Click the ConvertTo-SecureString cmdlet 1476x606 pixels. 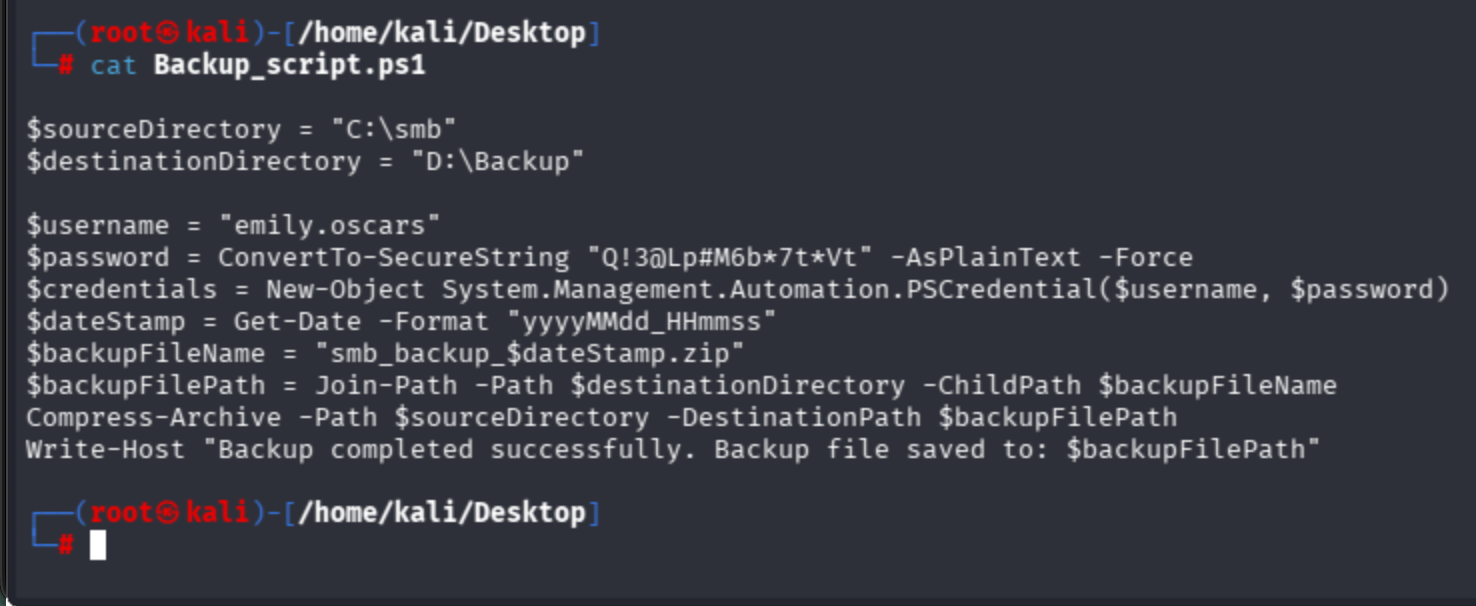393,258
